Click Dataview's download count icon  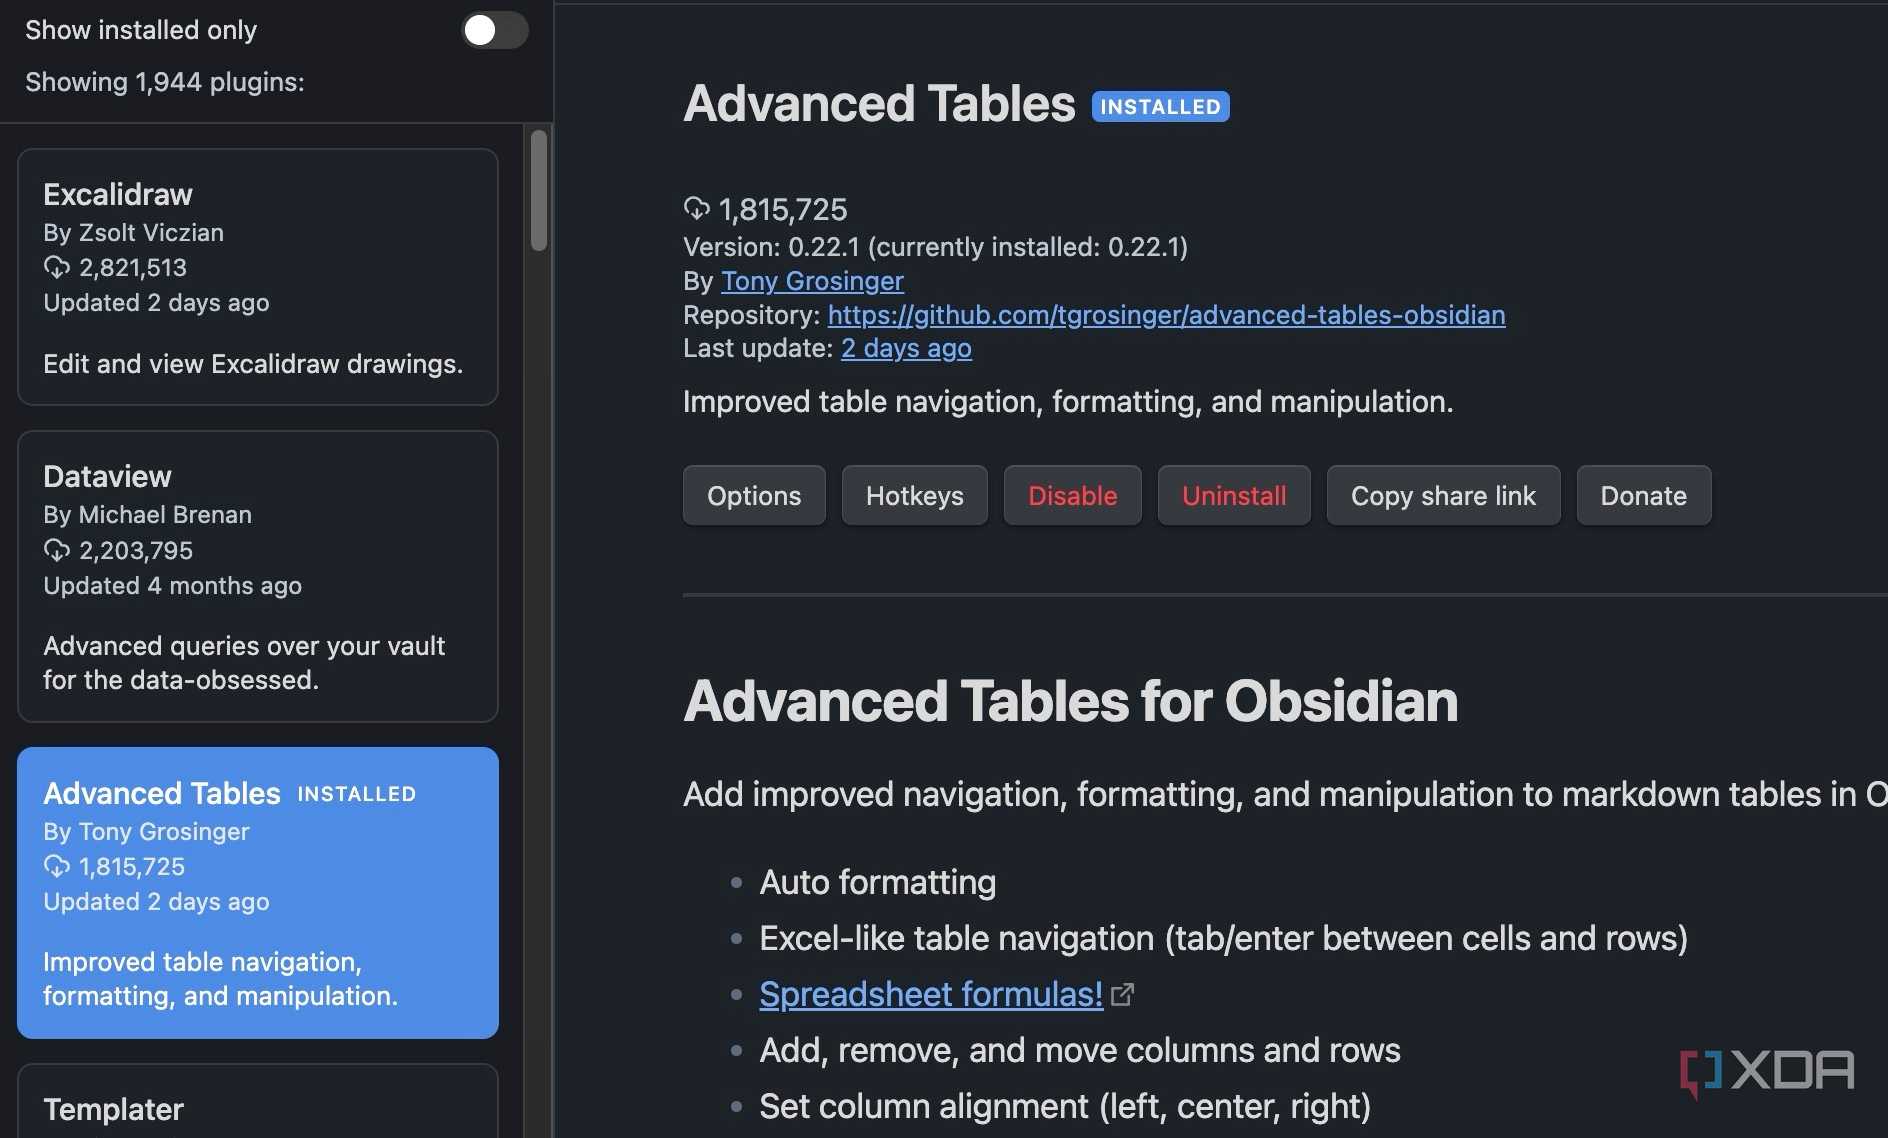(x=57, y=550)
